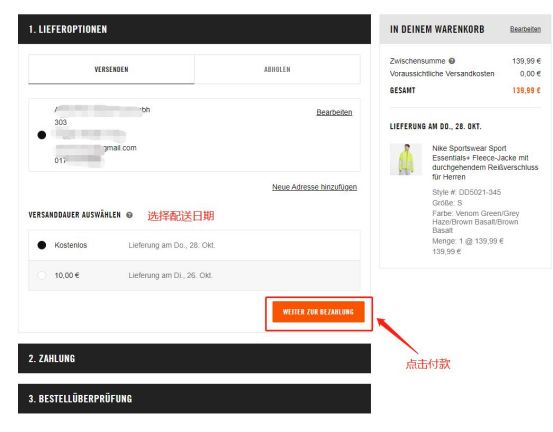
Task: Click the Lieferung am Di., 26. Okt. row
Action: pos(194,275)
